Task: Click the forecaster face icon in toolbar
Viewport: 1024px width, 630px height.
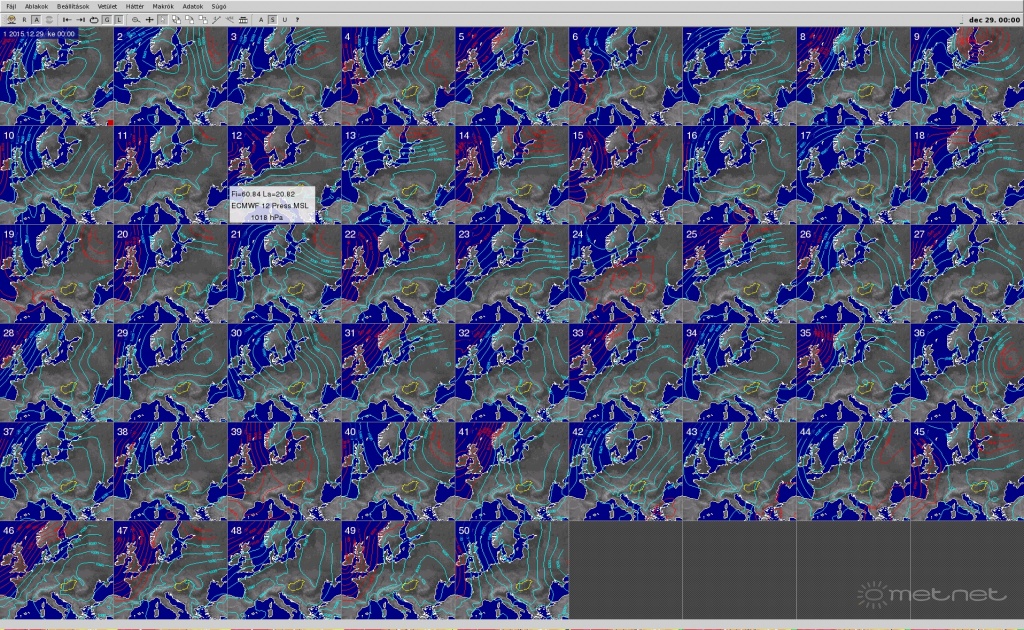Action: (x=12, y=19)
